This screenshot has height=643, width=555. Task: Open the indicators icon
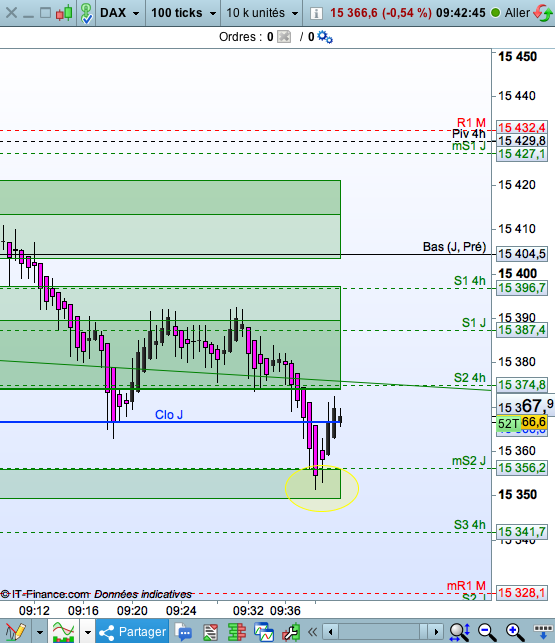coord(63,632)
